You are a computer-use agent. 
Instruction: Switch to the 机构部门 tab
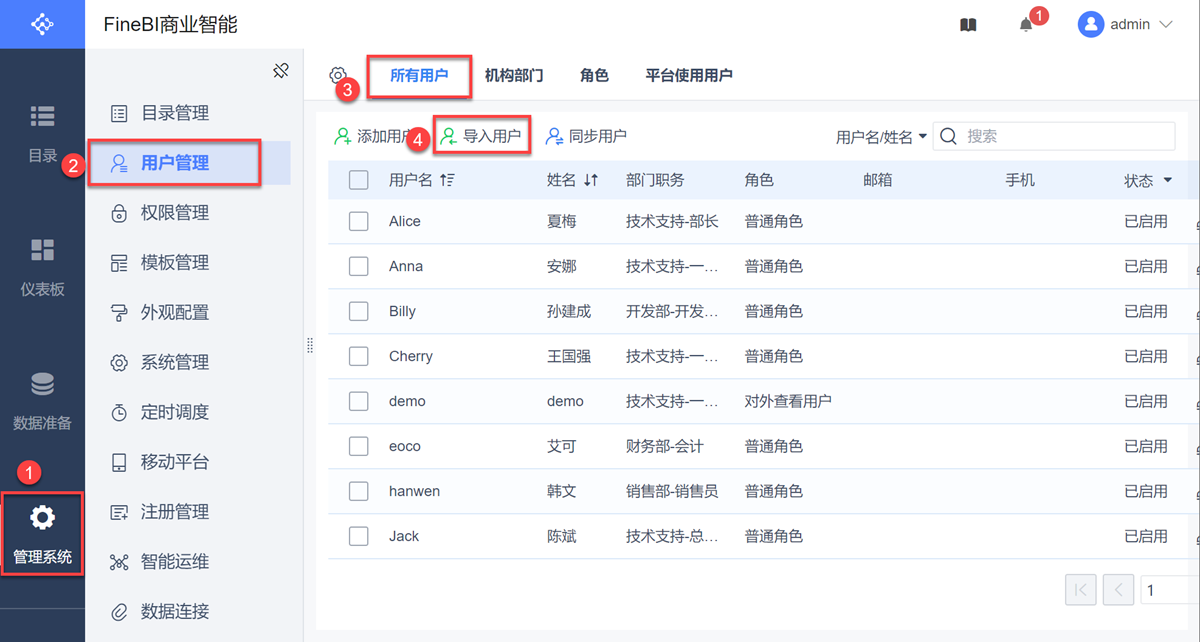pyautogui.click(x=514, y=75)
